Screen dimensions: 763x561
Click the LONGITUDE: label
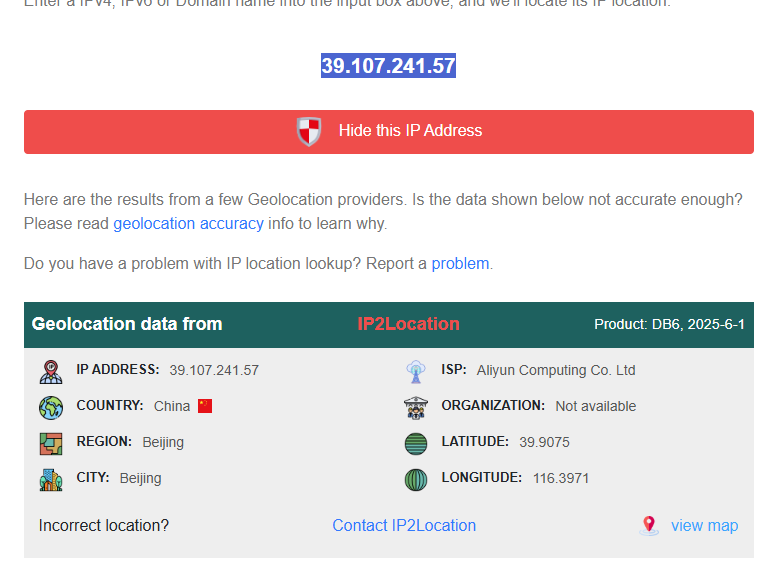[x=482, y=477]
